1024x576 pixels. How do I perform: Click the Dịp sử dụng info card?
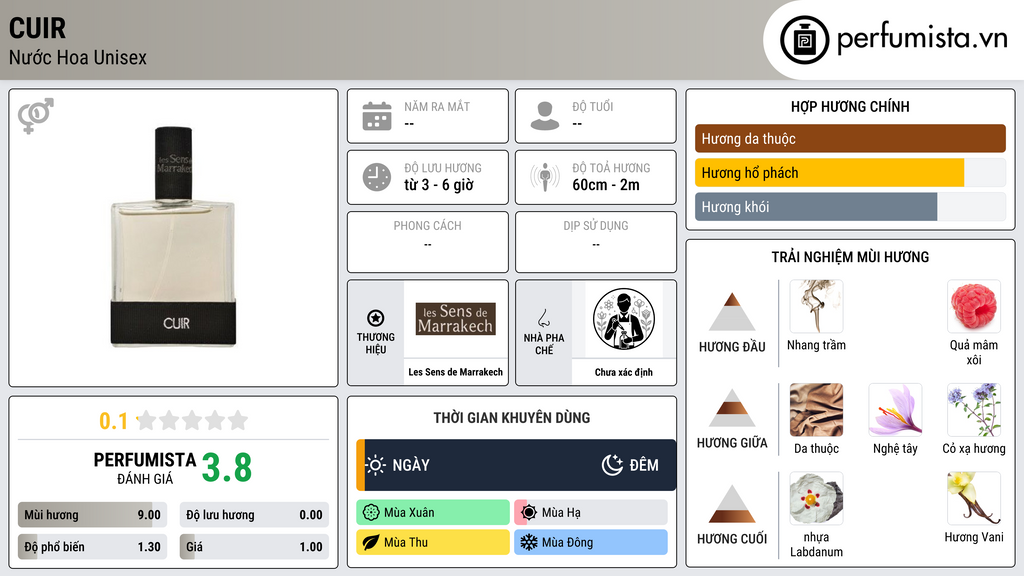click(x=596, y=242)
